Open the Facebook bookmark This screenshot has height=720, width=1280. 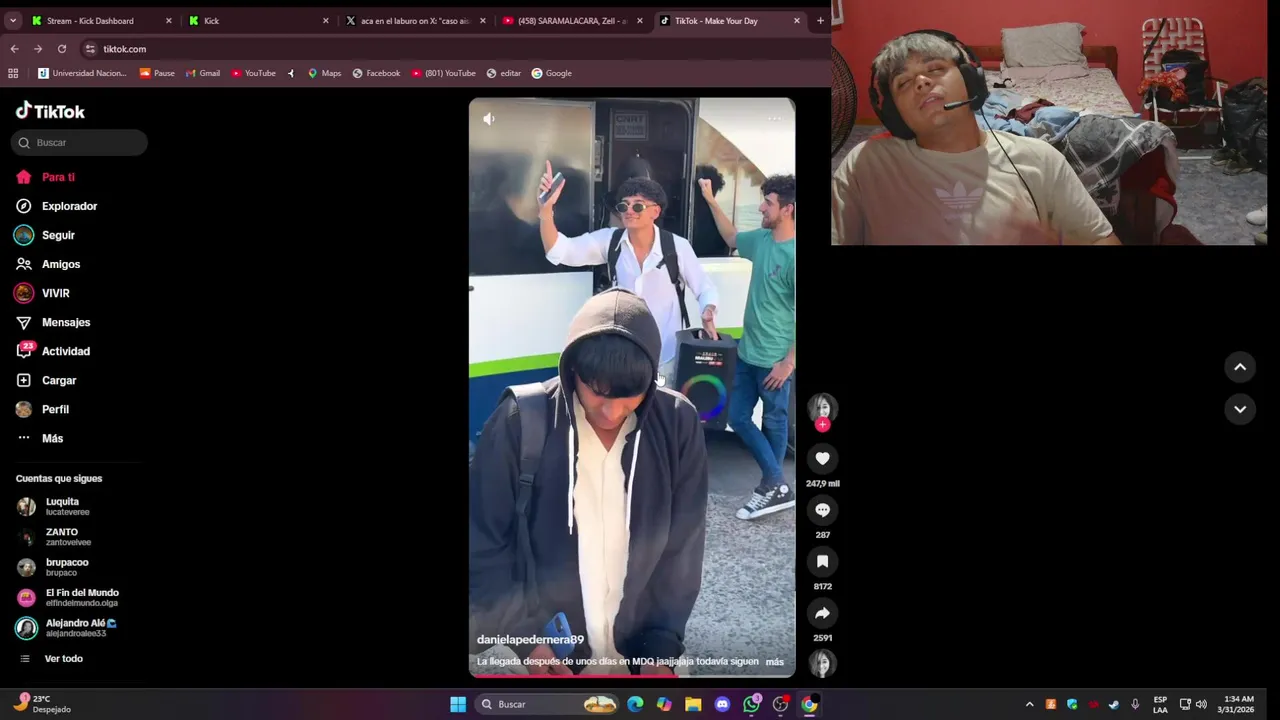click(x=376, y=73)
